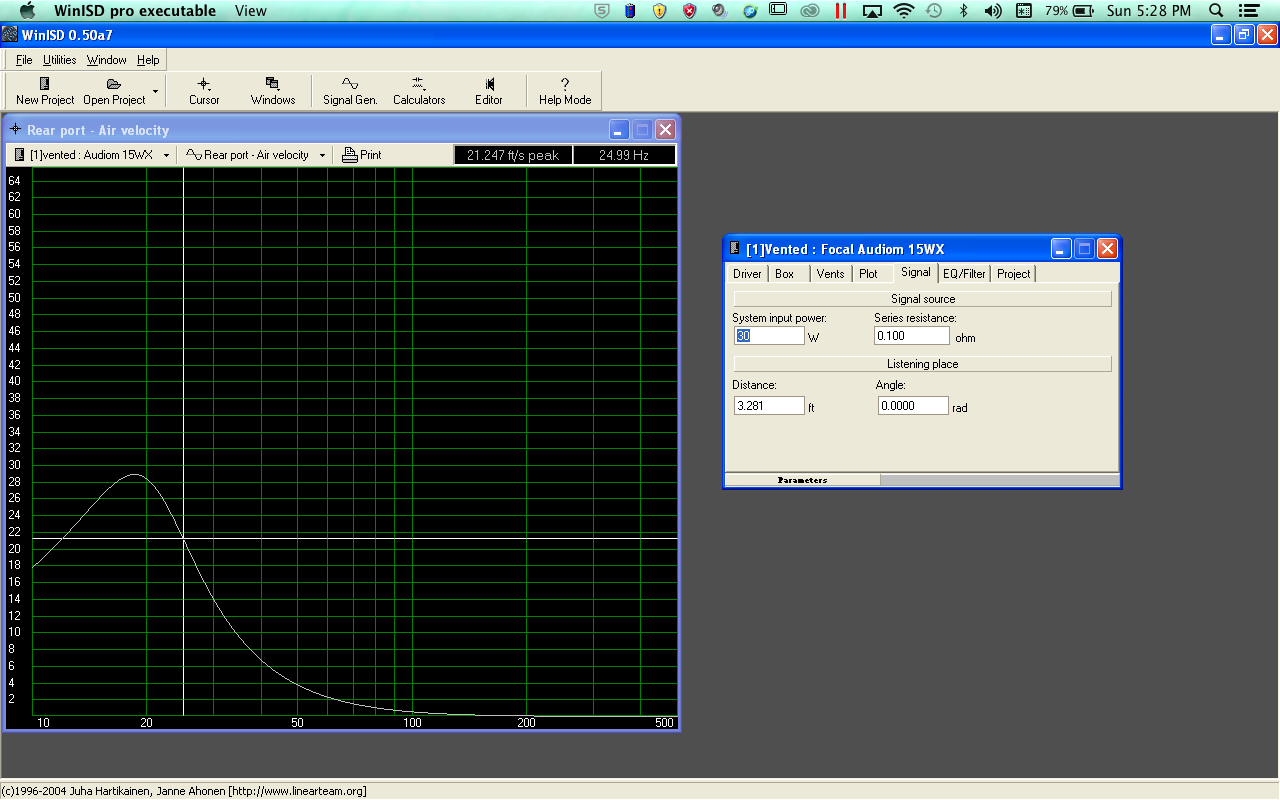1280x800 pixels.
Task: Minimize the Focal Audiom 15WX project window
Action: 1060,249
